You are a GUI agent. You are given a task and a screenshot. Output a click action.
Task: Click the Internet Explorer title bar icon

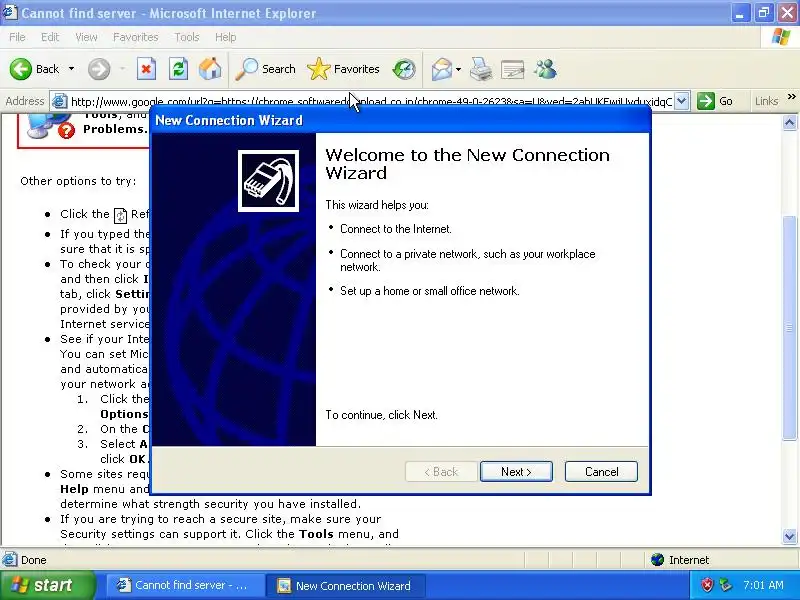[x=10, y=13]
